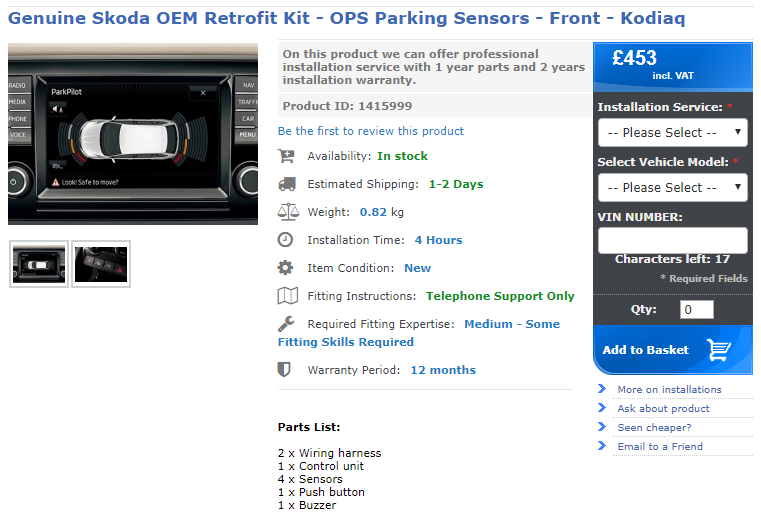Click the wrench fitting expertise icon

coord(286,324)
